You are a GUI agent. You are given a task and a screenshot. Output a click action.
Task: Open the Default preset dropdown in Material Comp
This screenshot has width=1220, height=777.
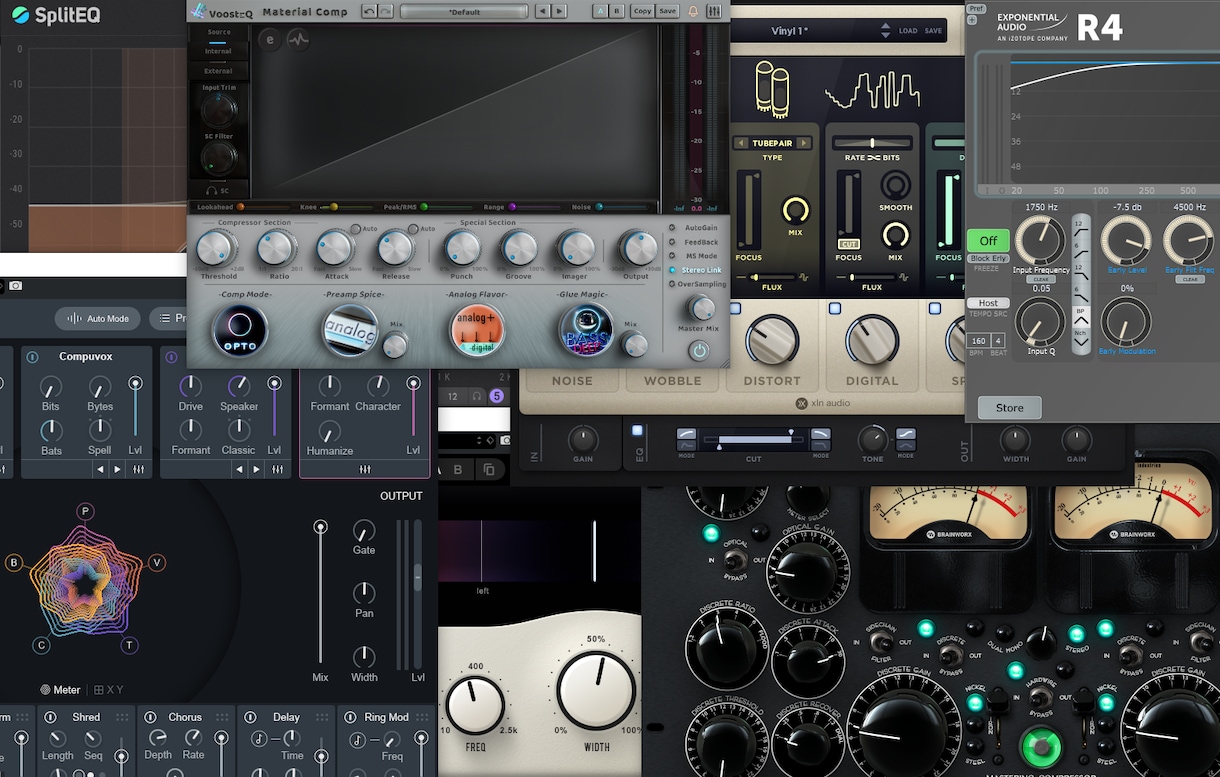pos(463,11)
